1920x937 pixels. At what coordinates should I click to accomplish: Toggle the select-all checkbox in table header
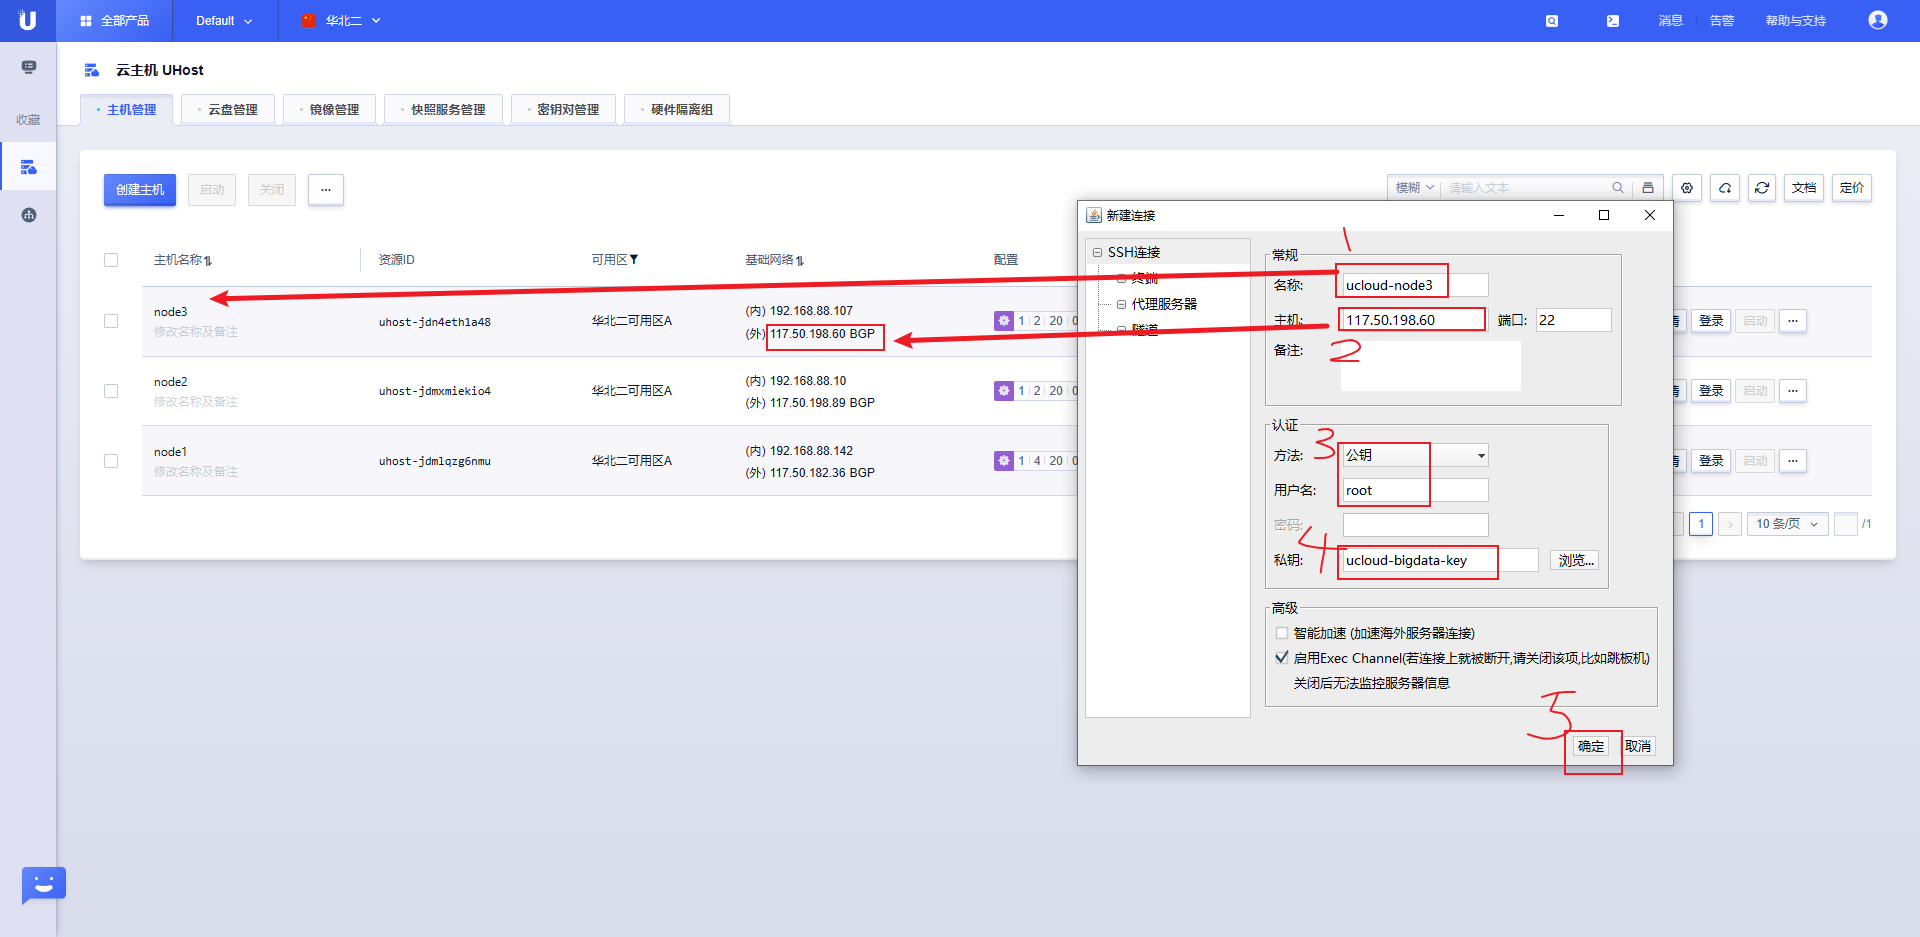pyautogui.click(x=111, y=260)
